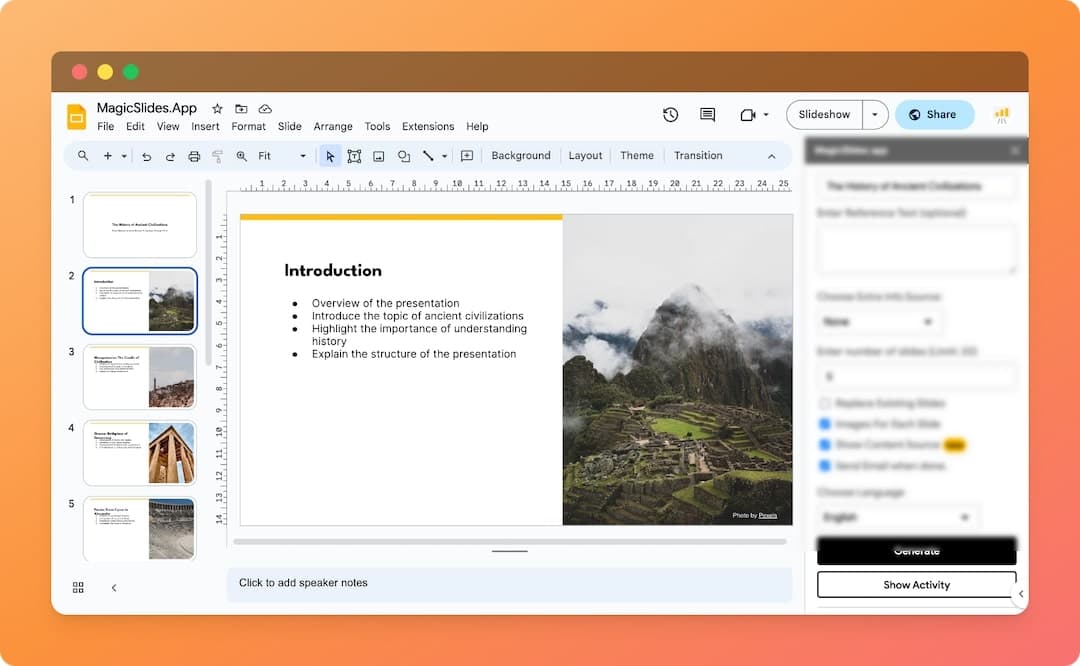
Task: Select the text box tool
Action: (354, 156)
